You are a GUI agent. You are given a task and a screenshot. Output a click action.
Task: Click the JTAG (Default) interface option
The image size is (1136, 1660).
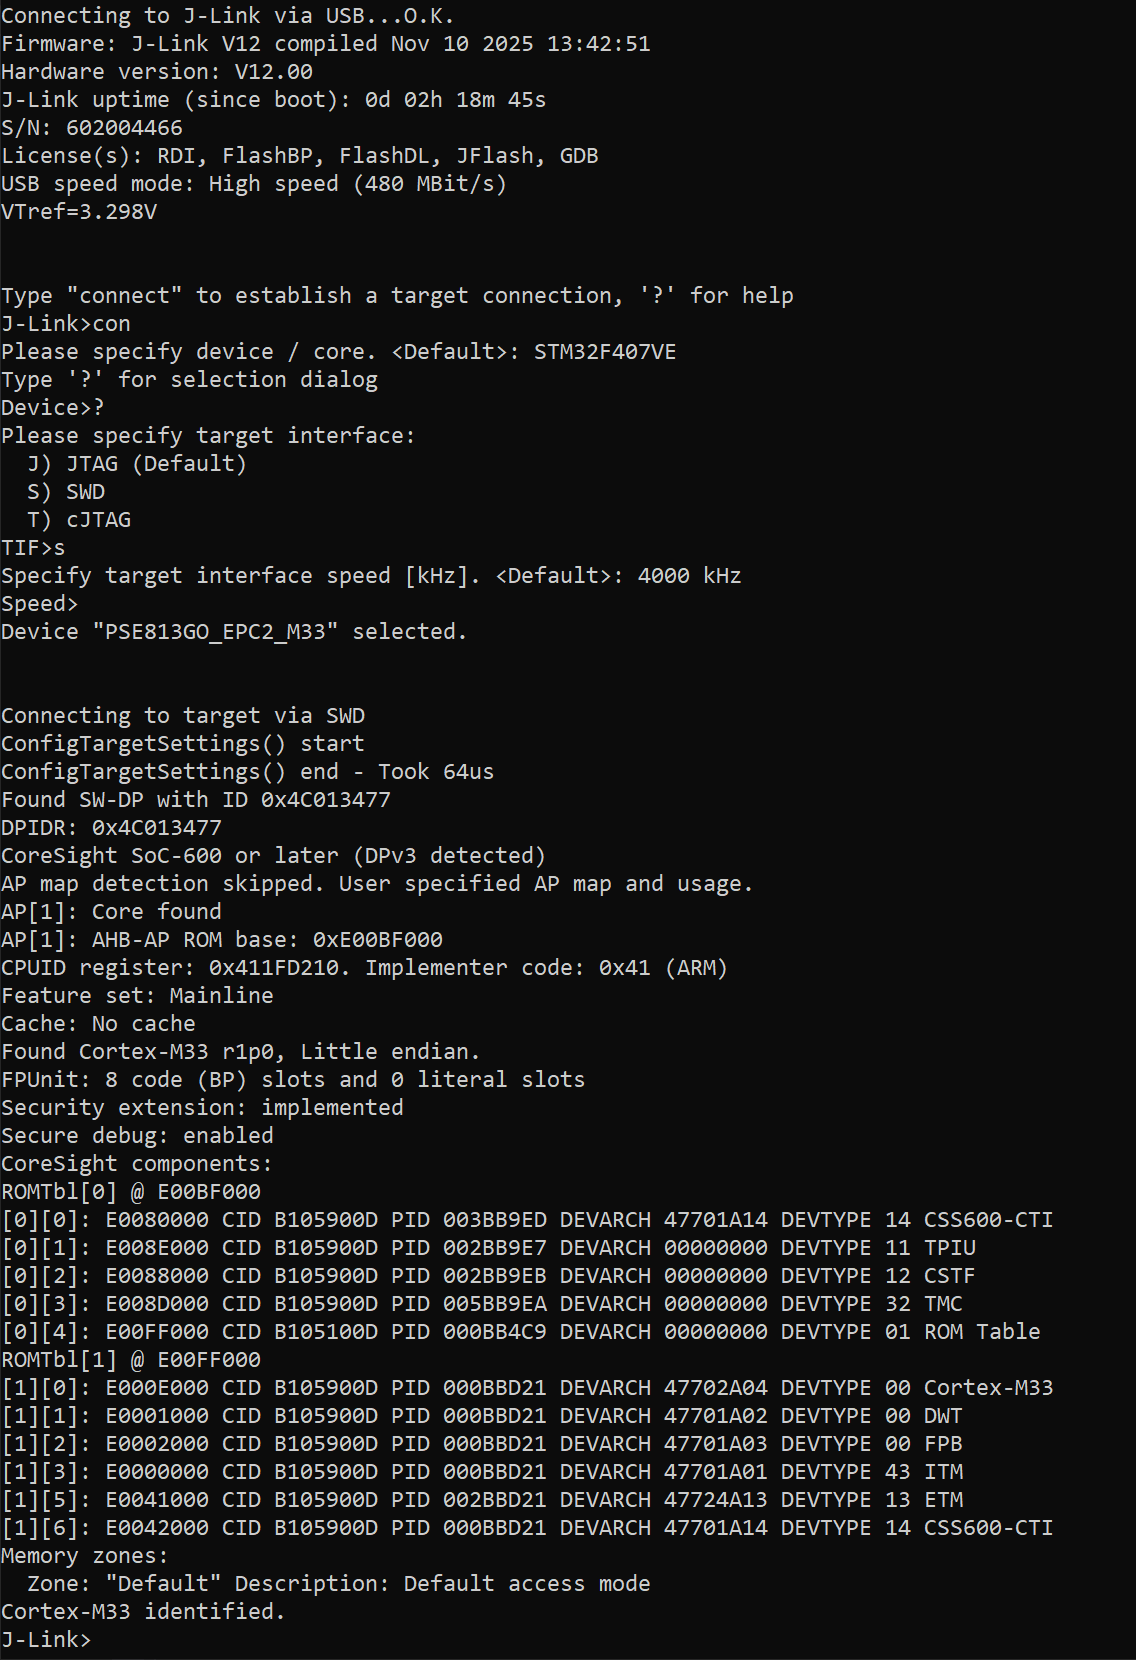pos(137,463)
